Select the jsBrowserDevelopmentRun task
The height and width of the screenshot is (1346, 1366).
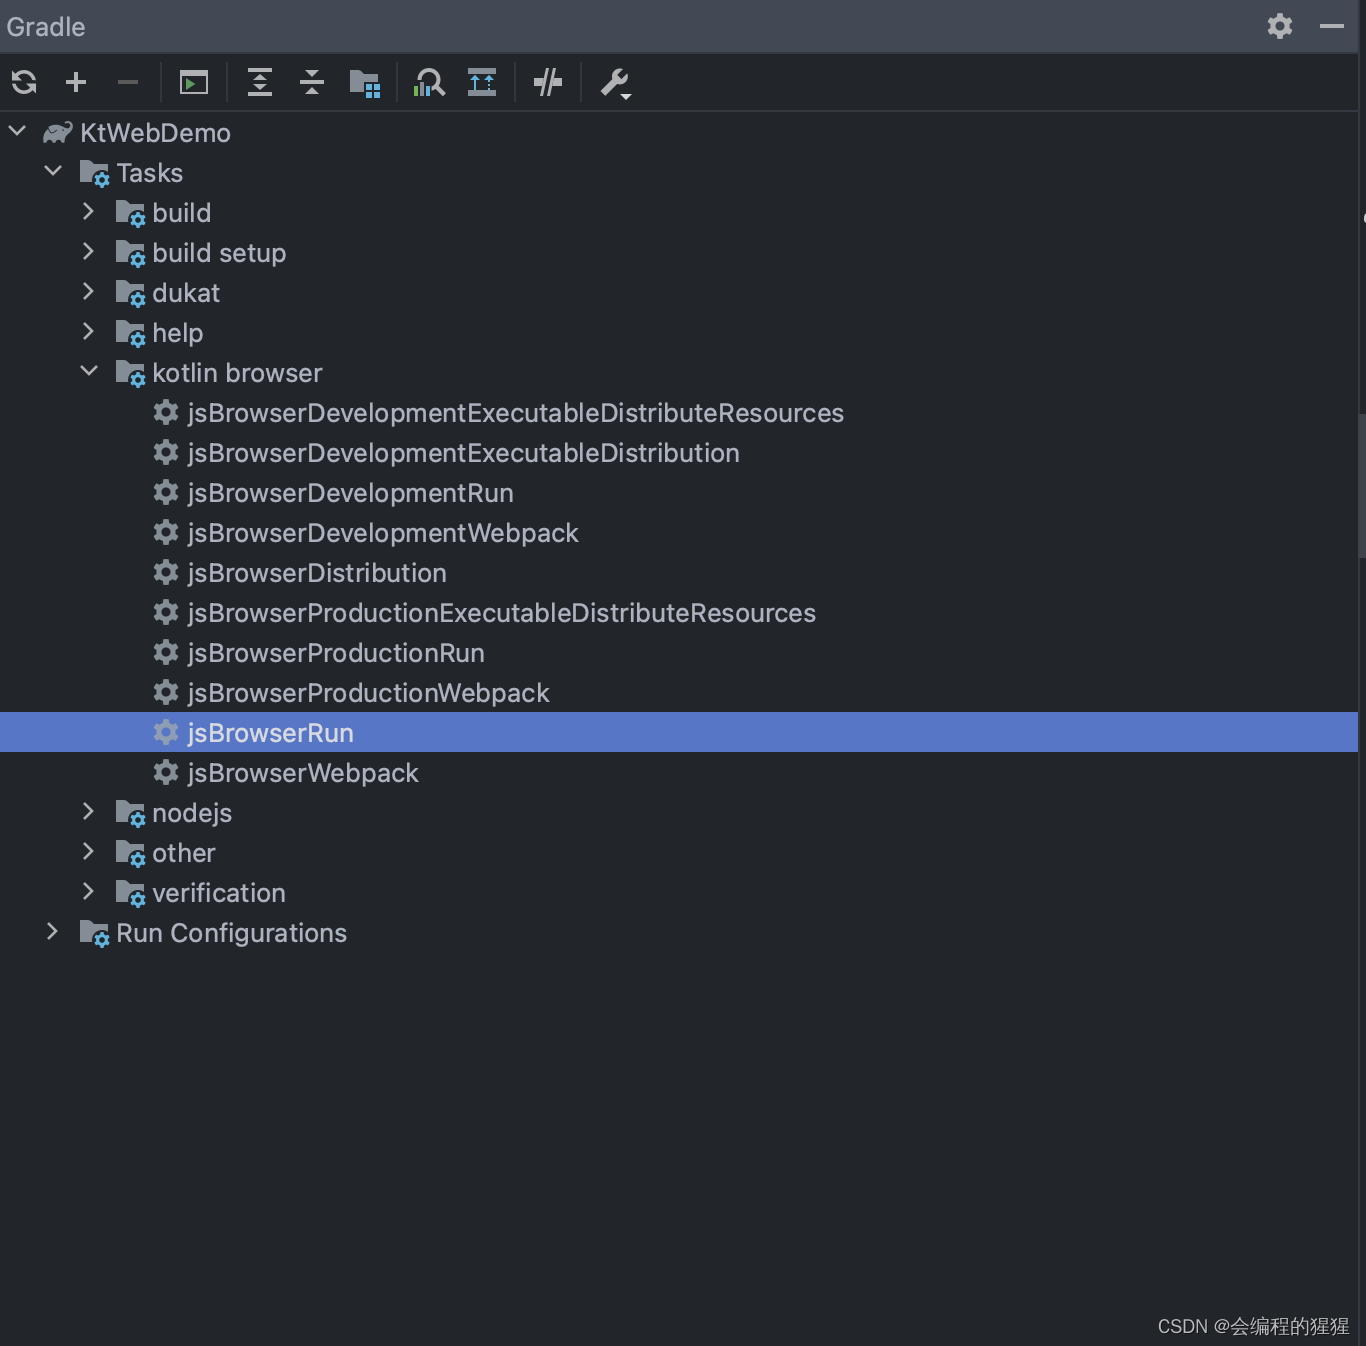pyautogui.click(x=350, y=493)
